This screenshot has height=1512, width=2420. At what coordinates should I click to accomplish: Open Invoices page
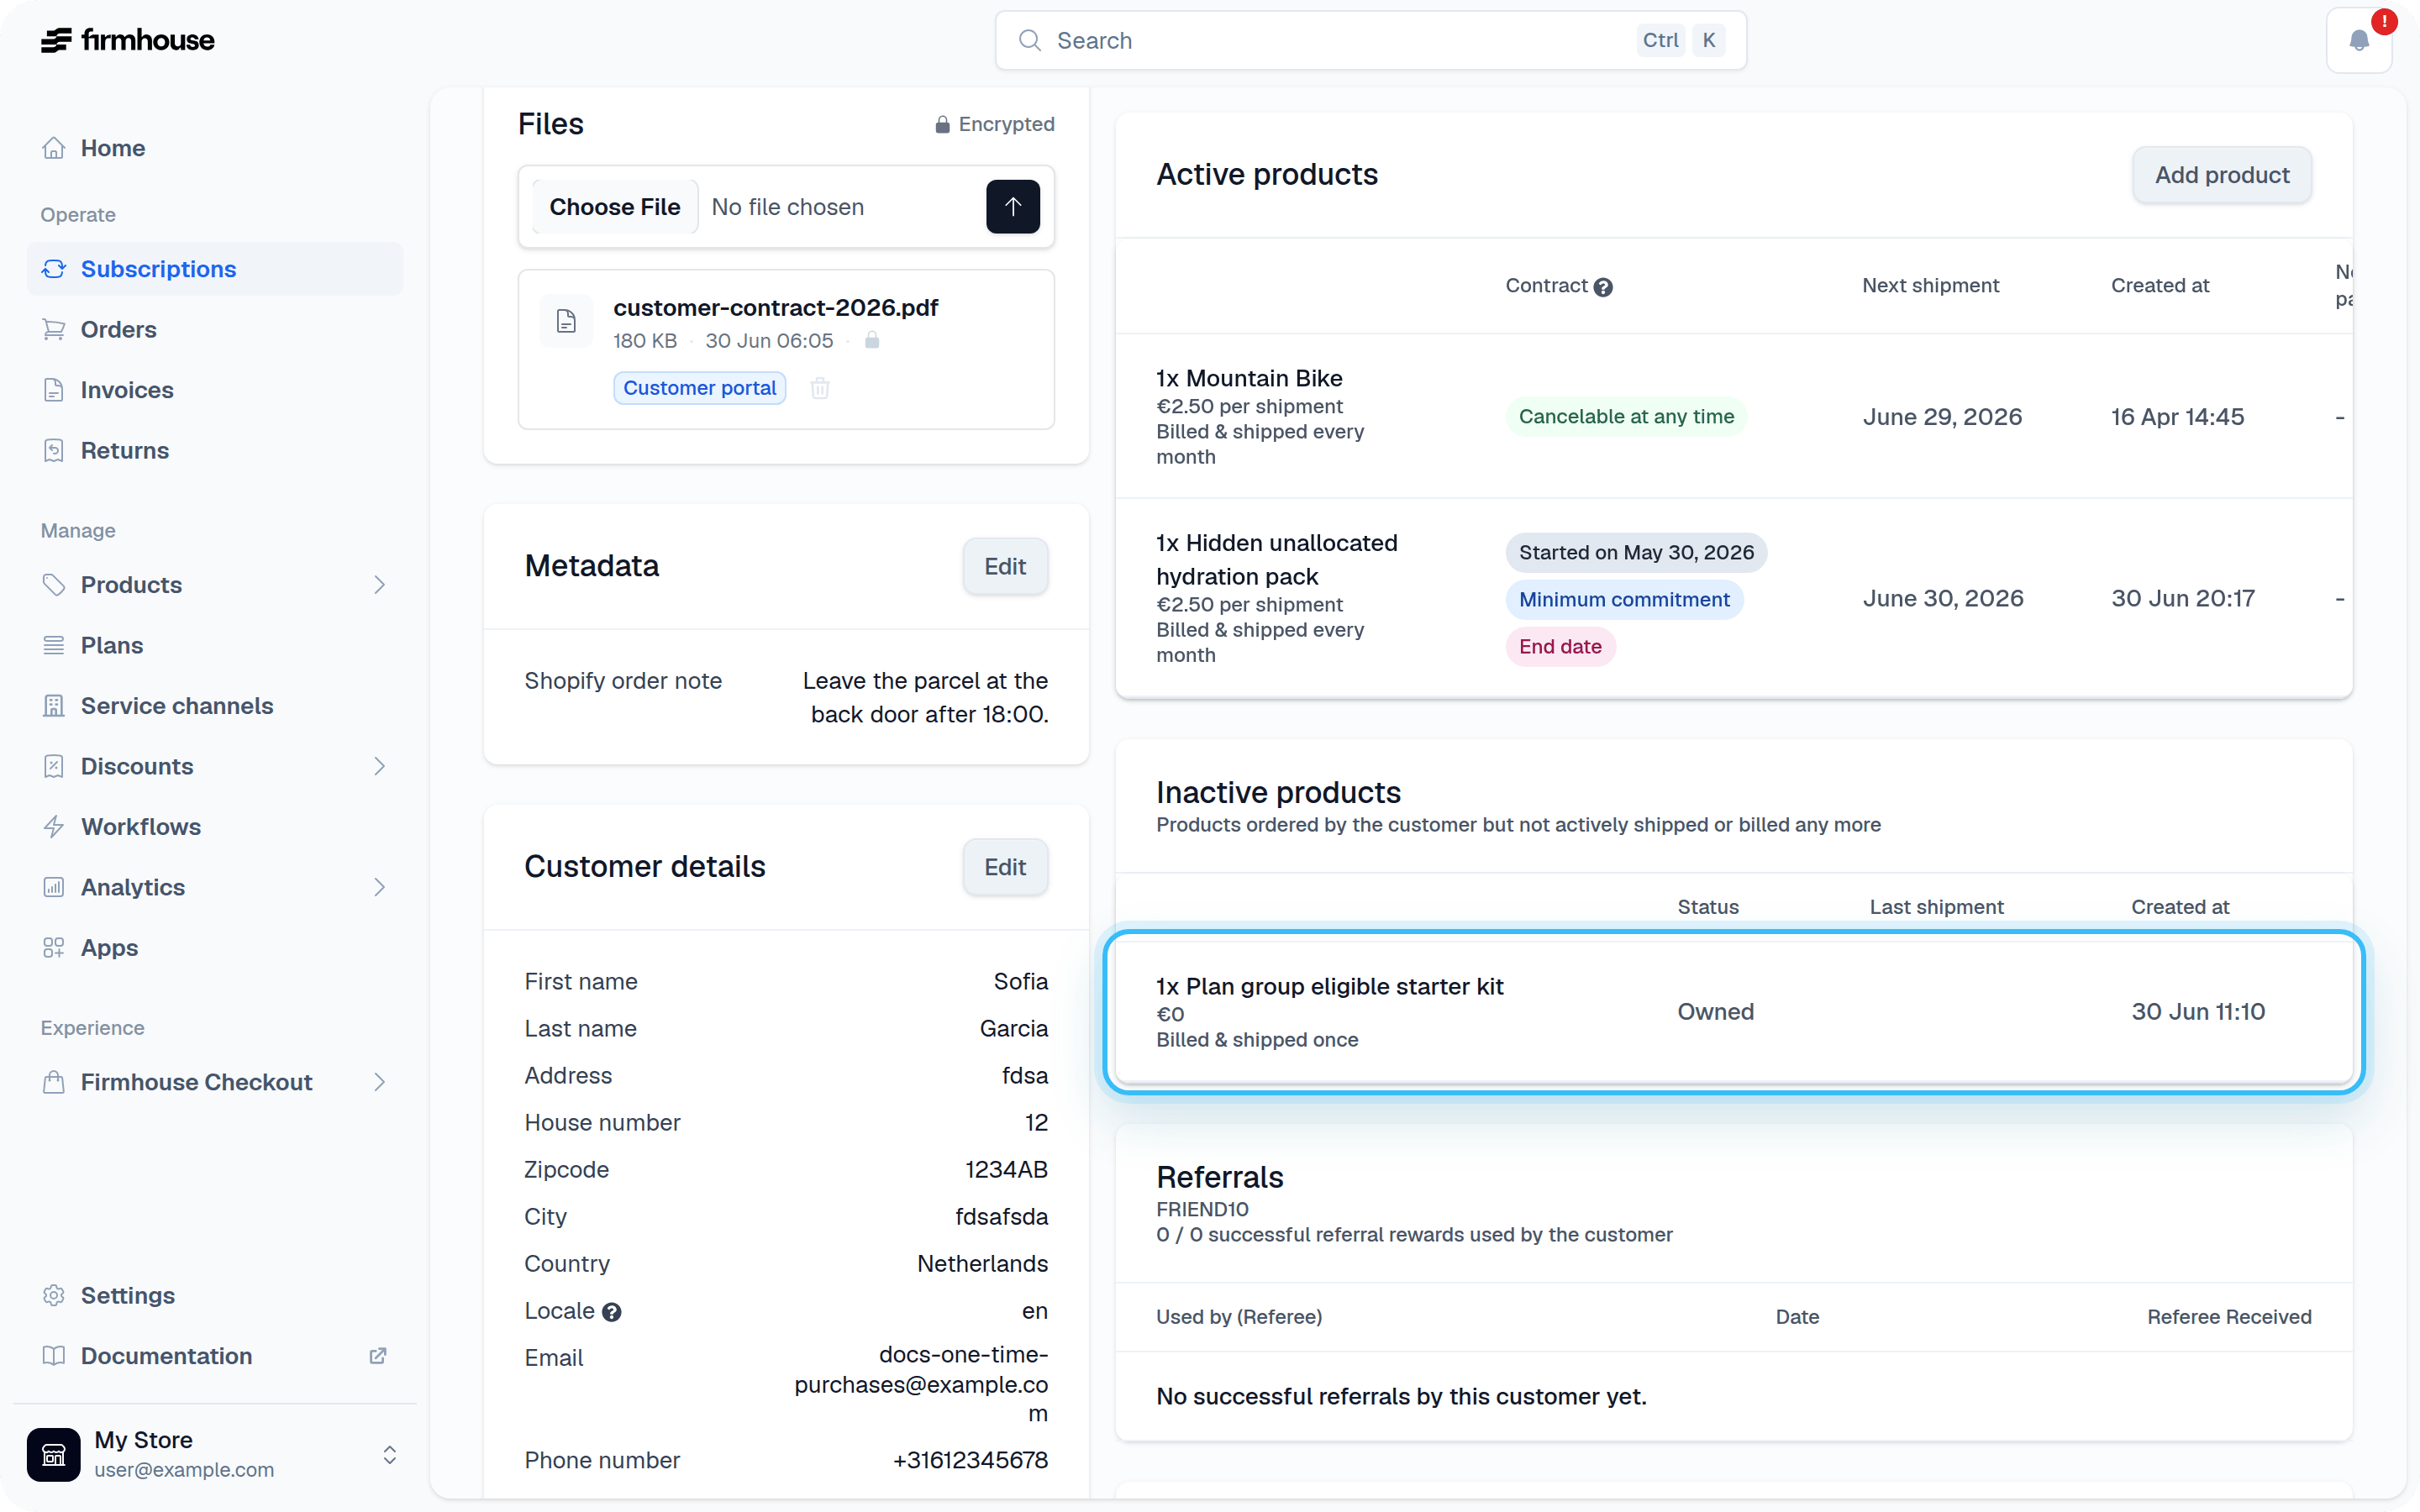[215, 390]
